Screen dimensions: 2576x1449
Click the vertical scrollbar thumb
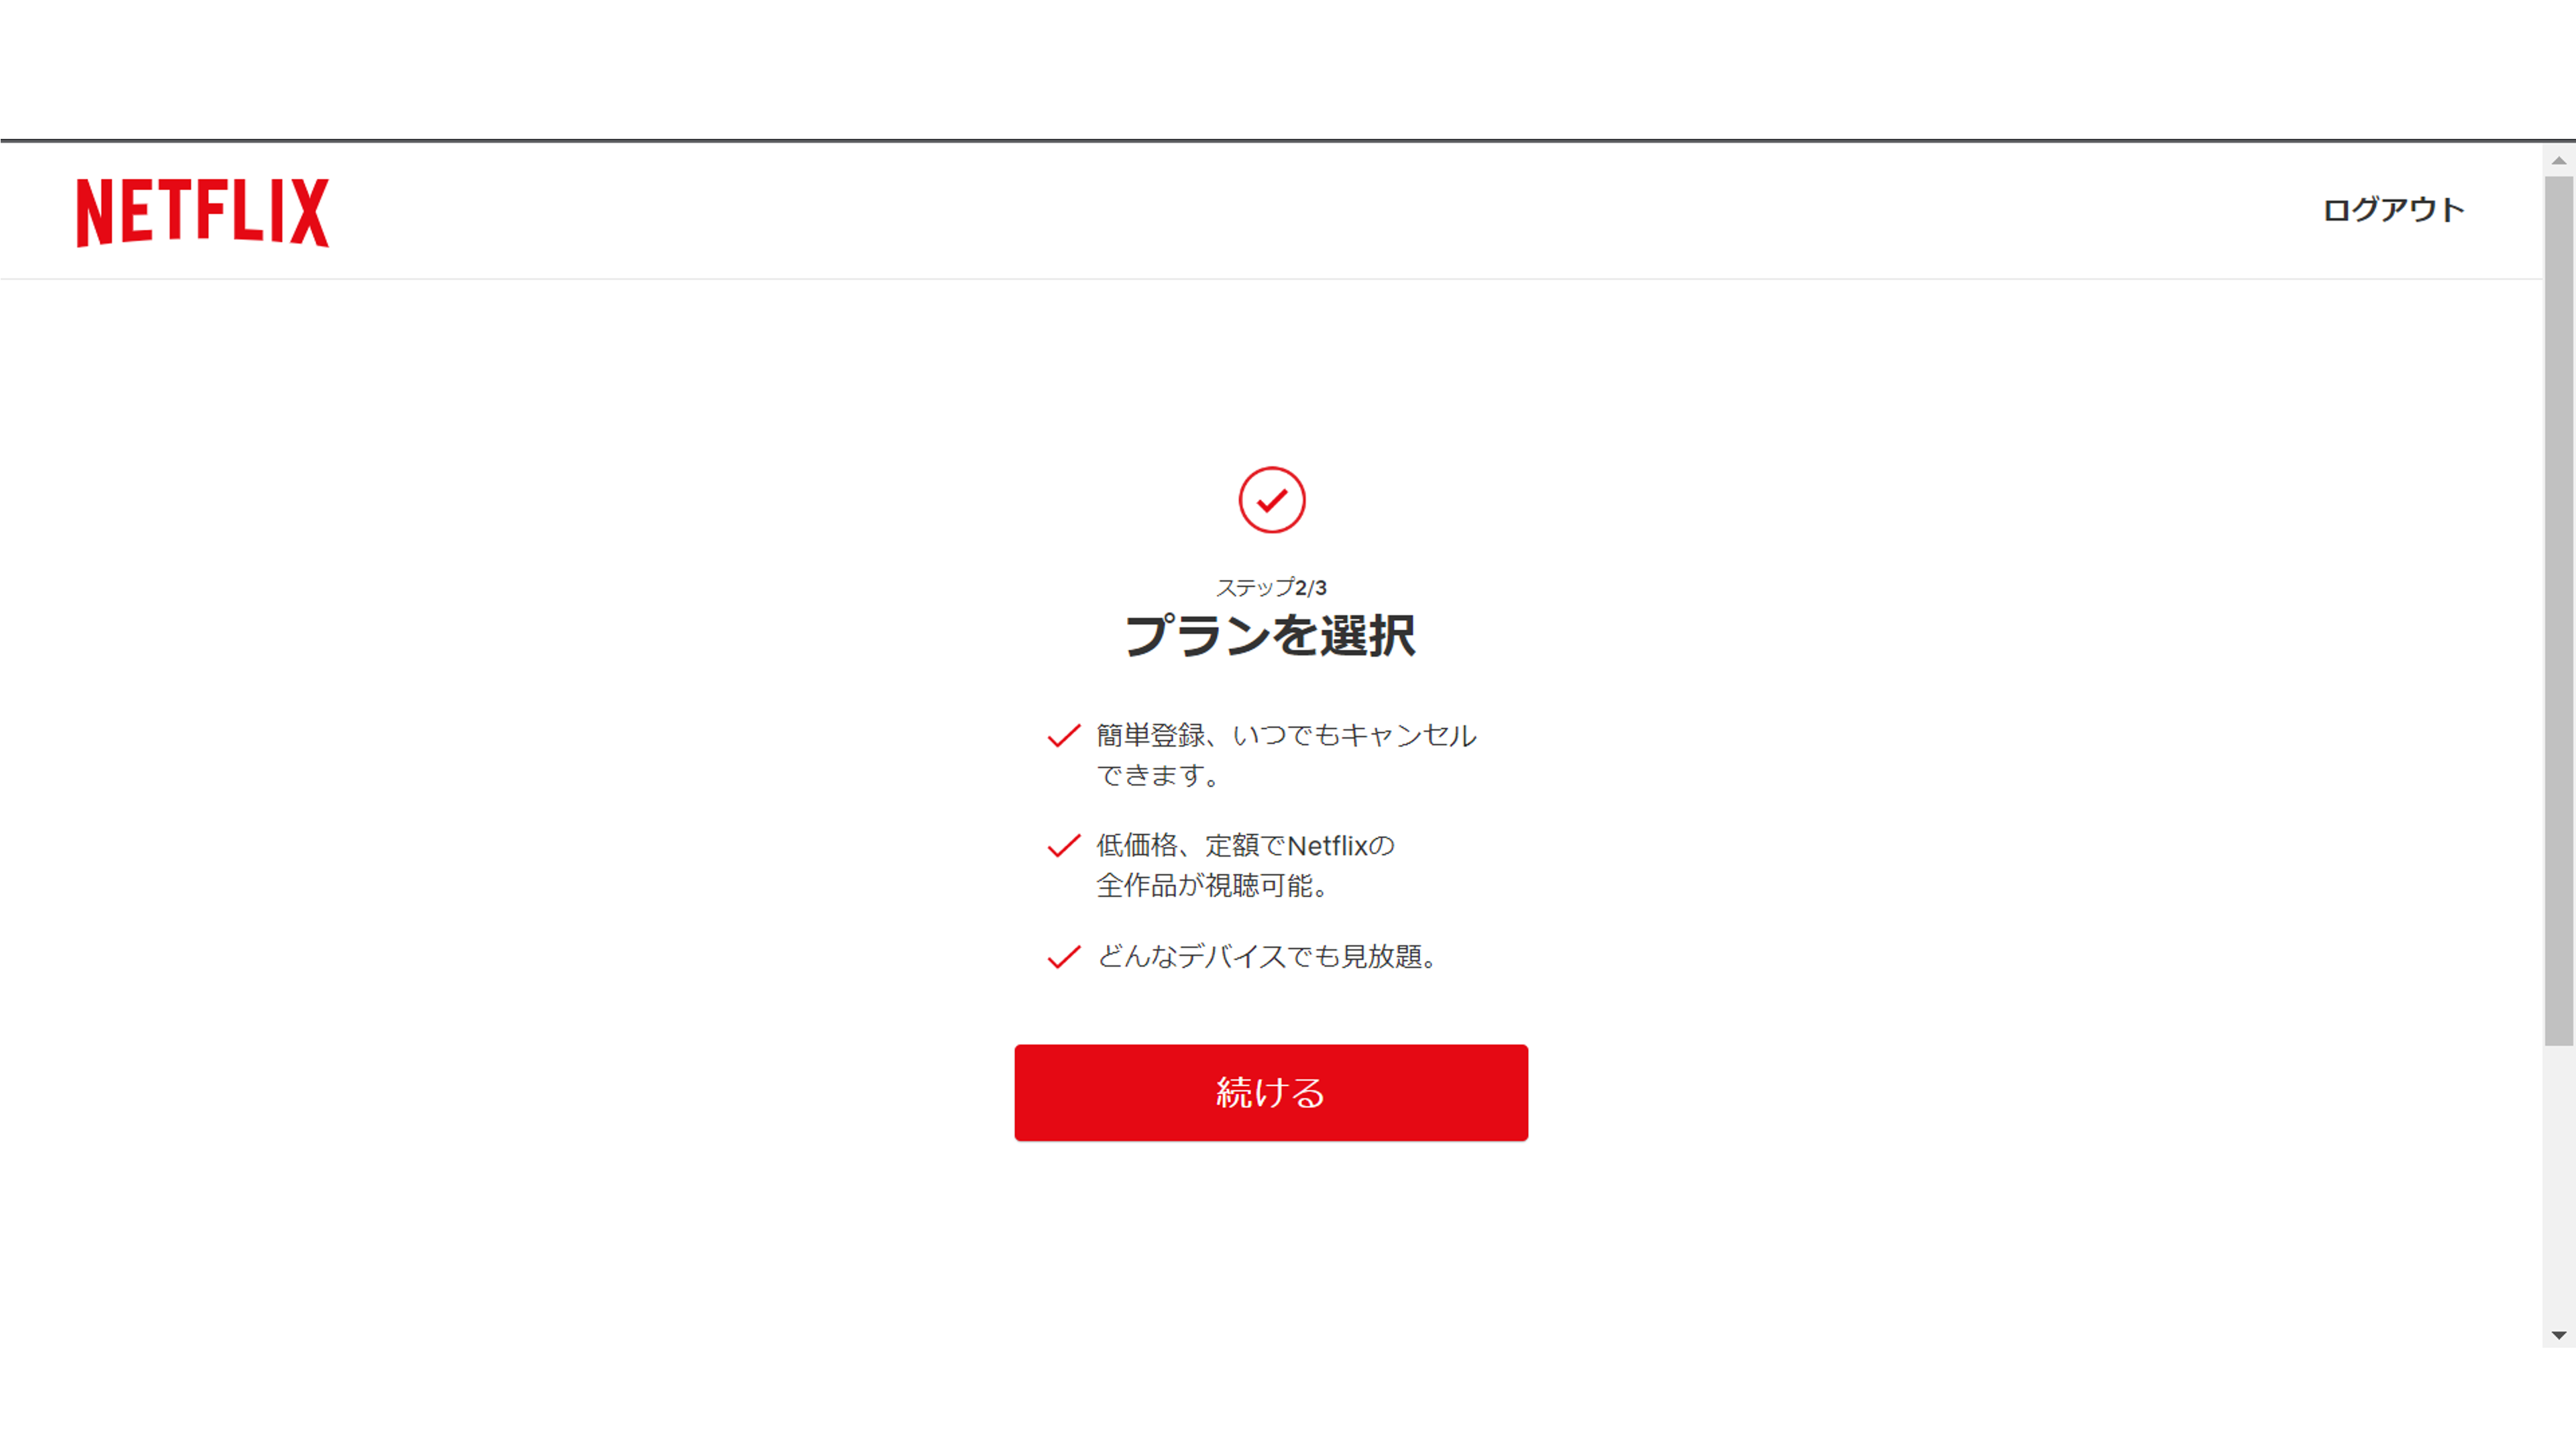tap(2559, 611)
